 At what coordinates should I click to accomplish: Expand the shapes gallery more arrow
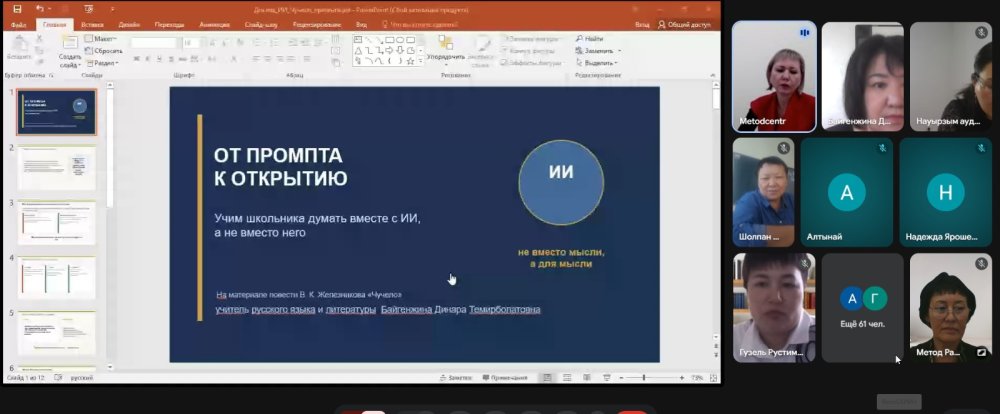420,61
